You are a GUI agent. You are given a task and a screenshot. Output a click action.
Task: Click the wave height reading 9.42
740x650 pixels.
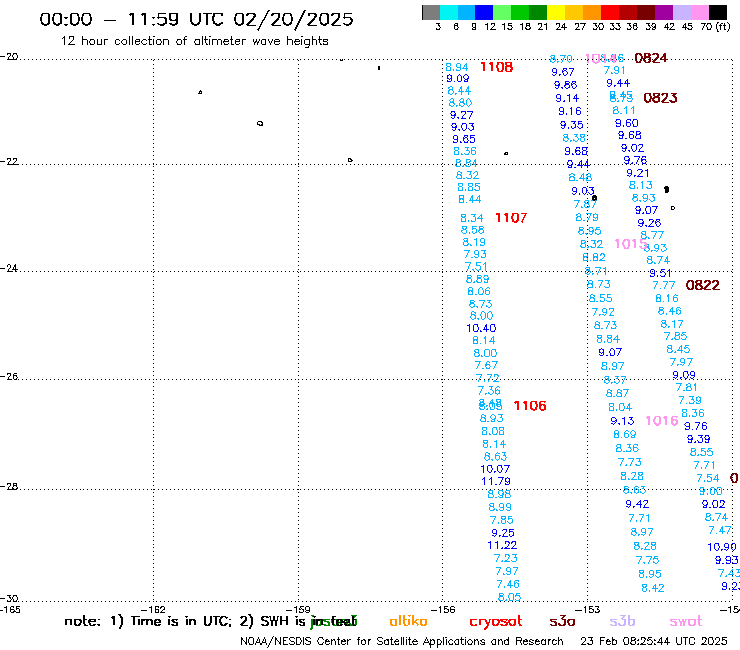pyautogui.click(x=637, y=504)
